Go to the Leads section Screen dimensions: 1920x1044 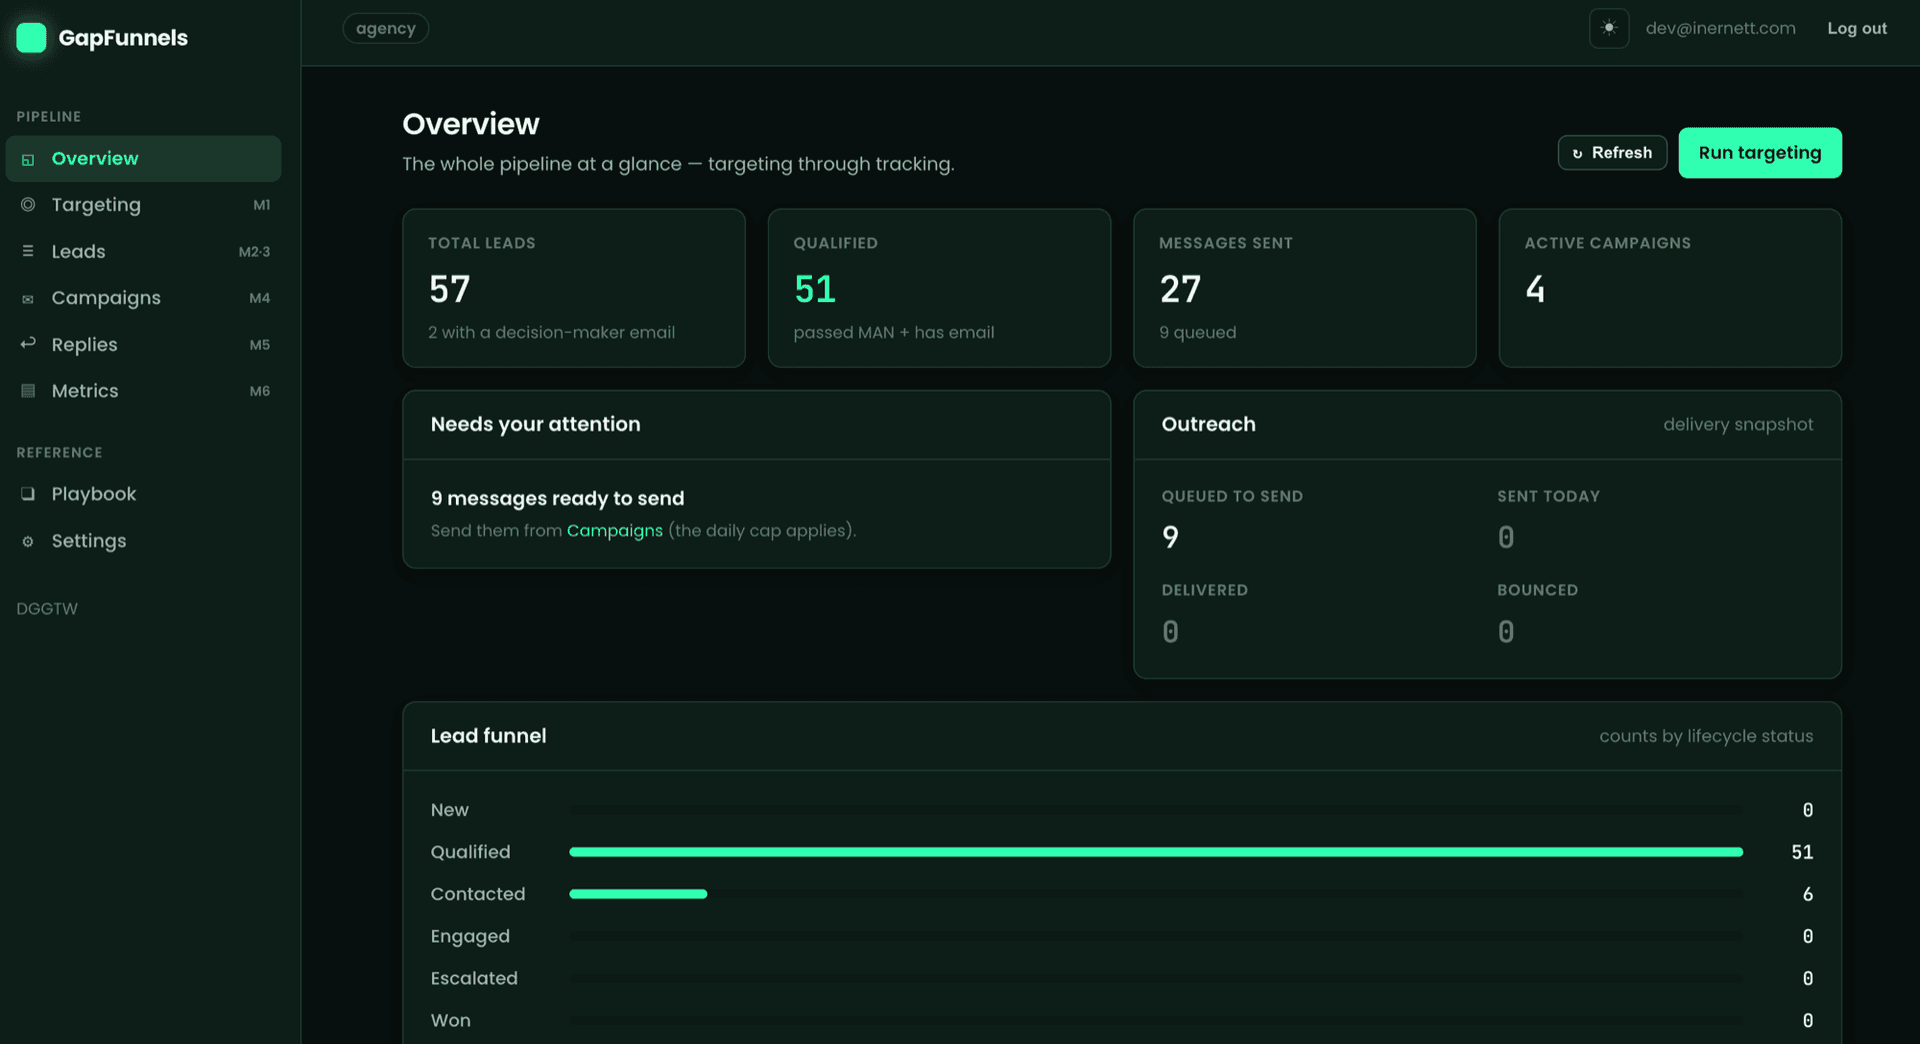pos(143,251)
